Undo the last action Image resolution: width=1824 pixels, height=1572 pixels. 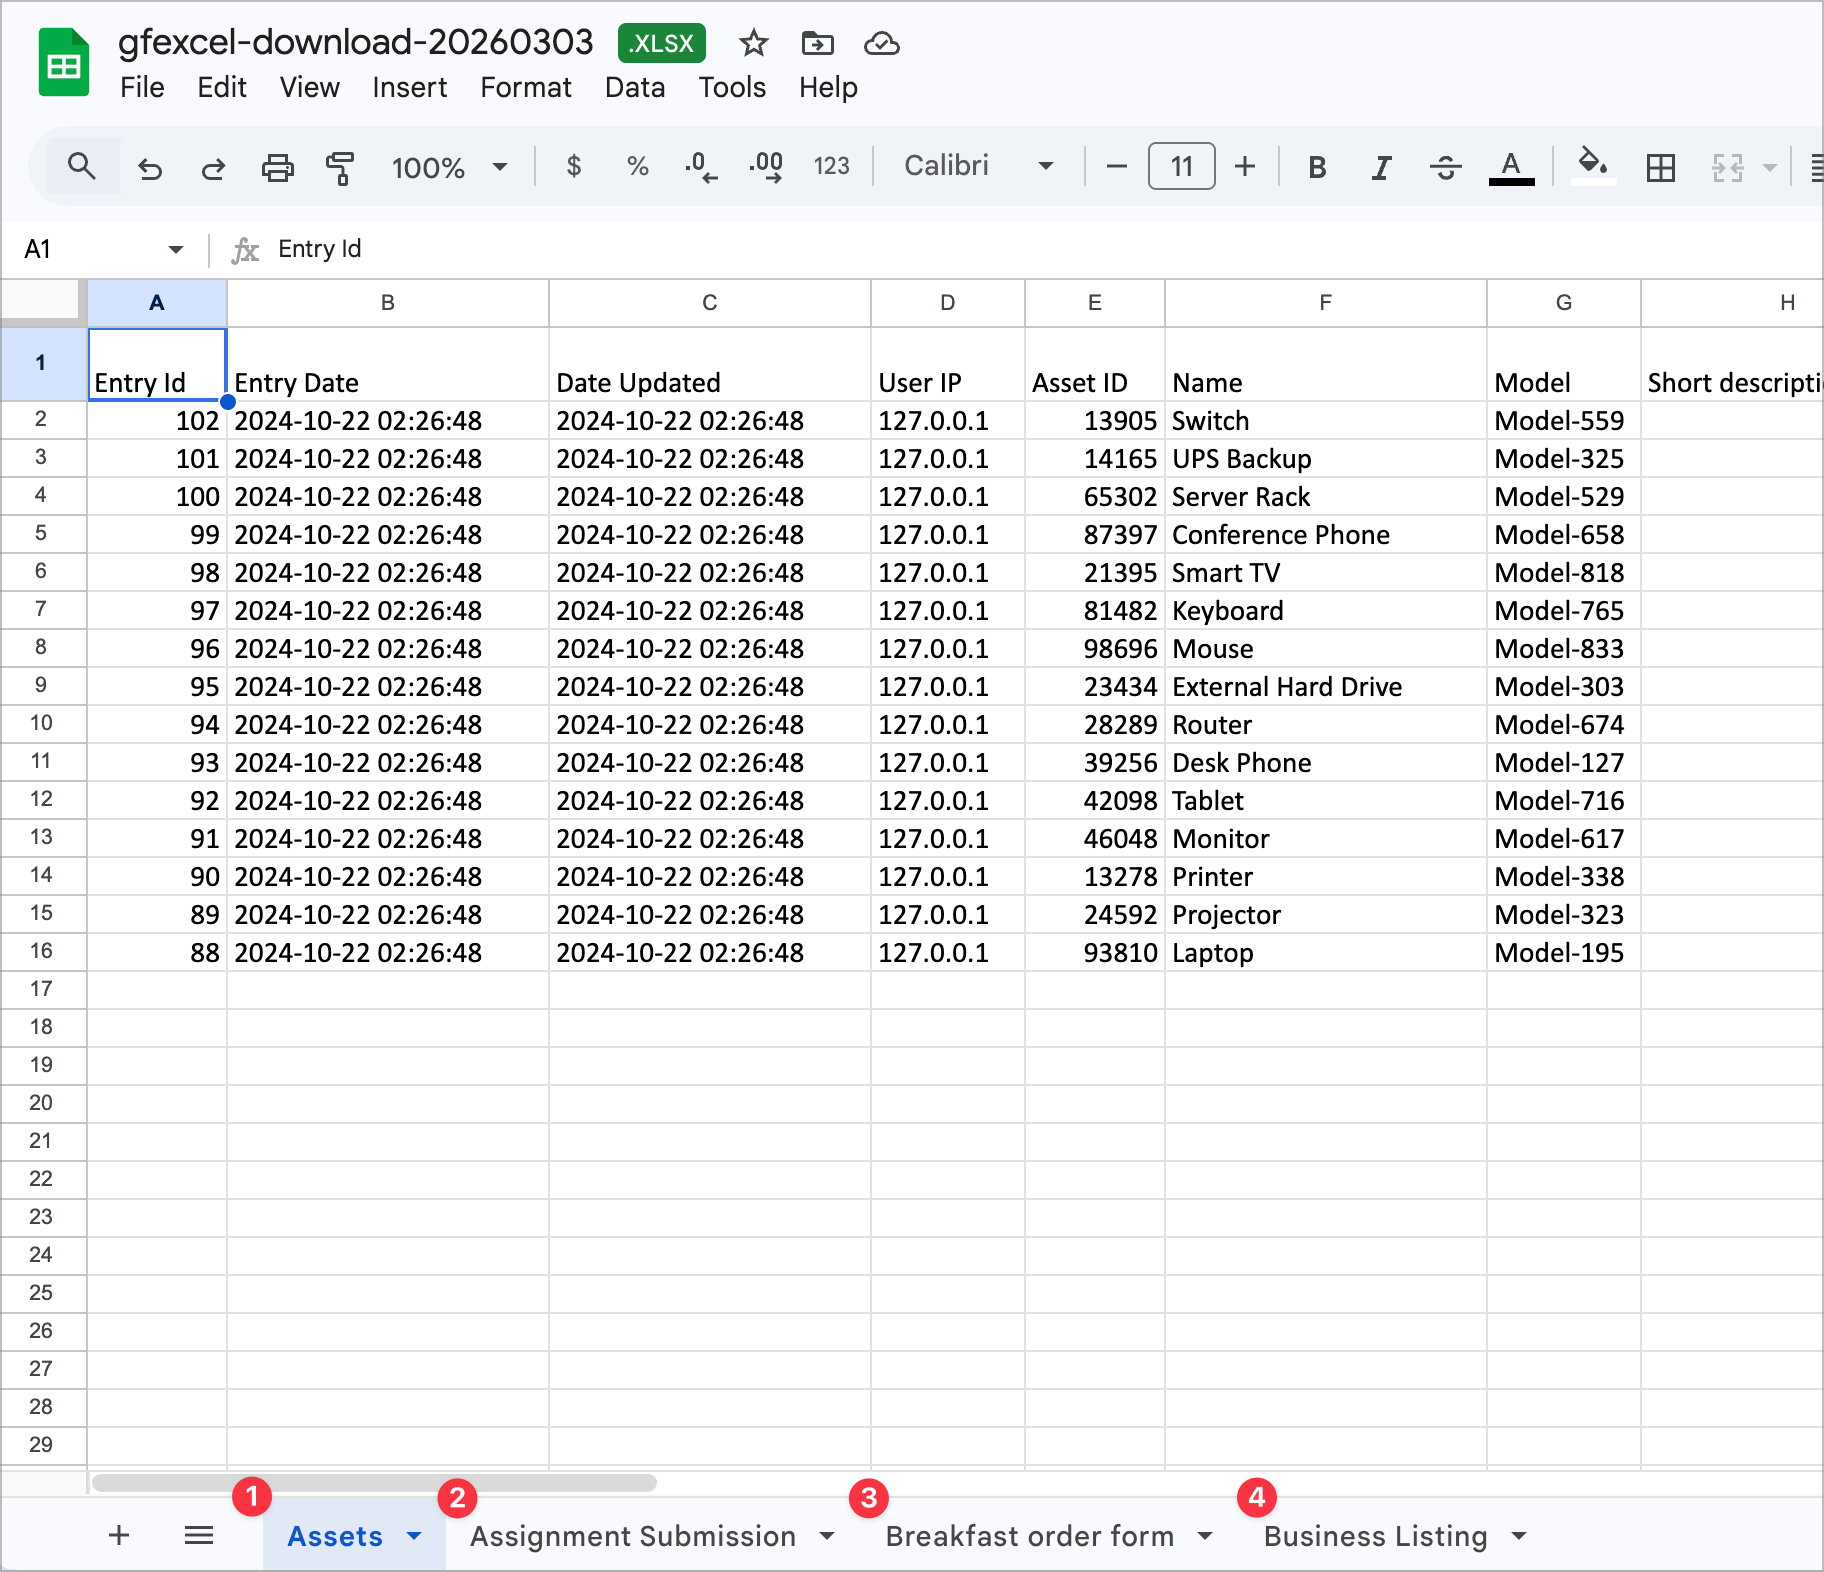tap(150, 167)
